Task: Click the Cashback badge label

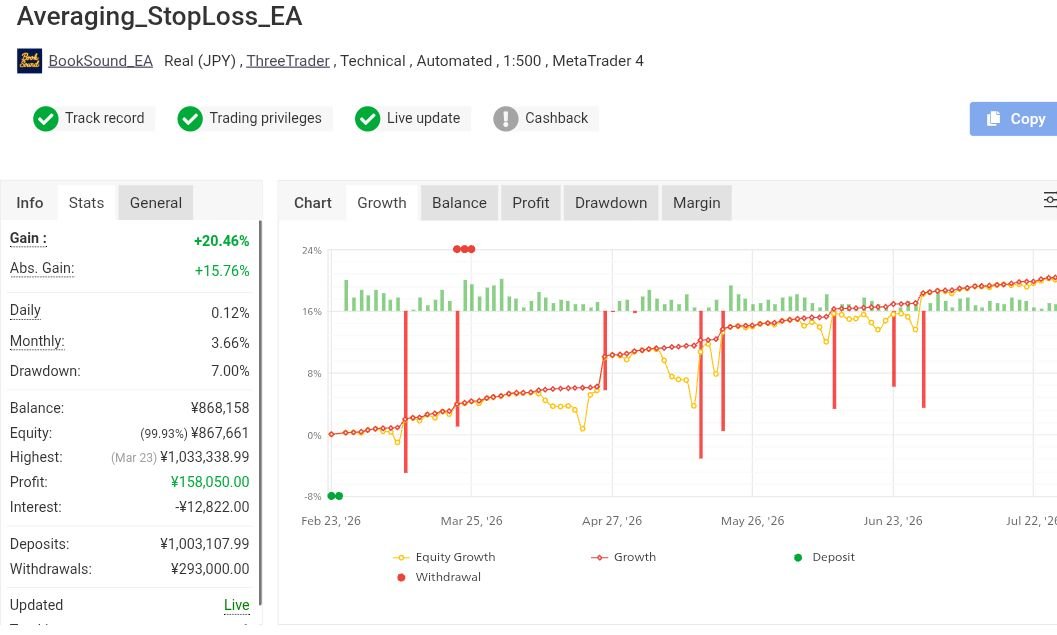Action: point(556,118)
